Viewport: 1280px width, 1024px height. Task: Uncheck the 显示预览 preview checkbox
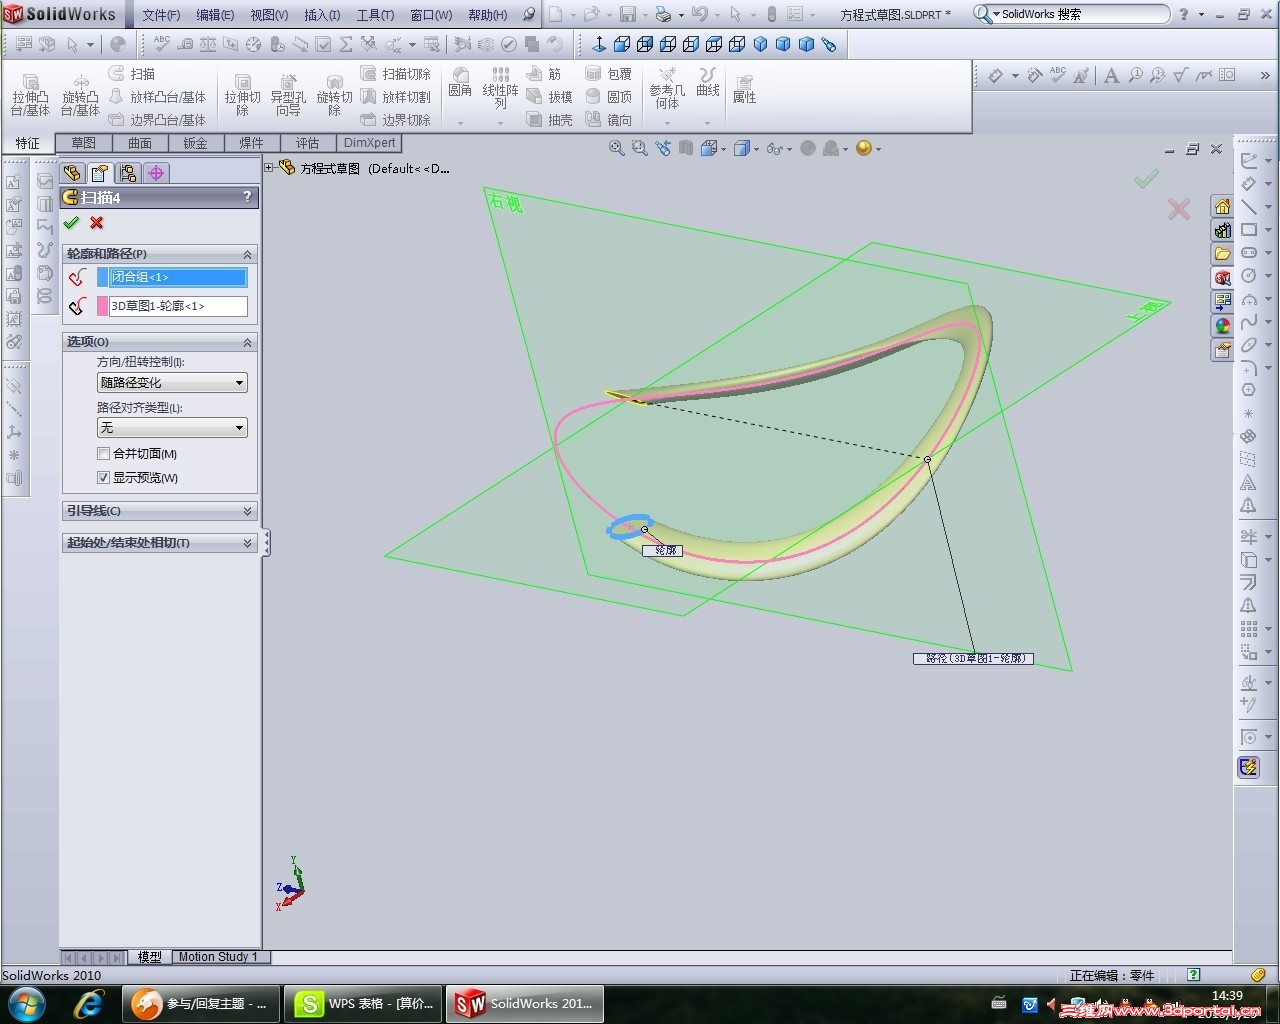click(x=103, y=478)
